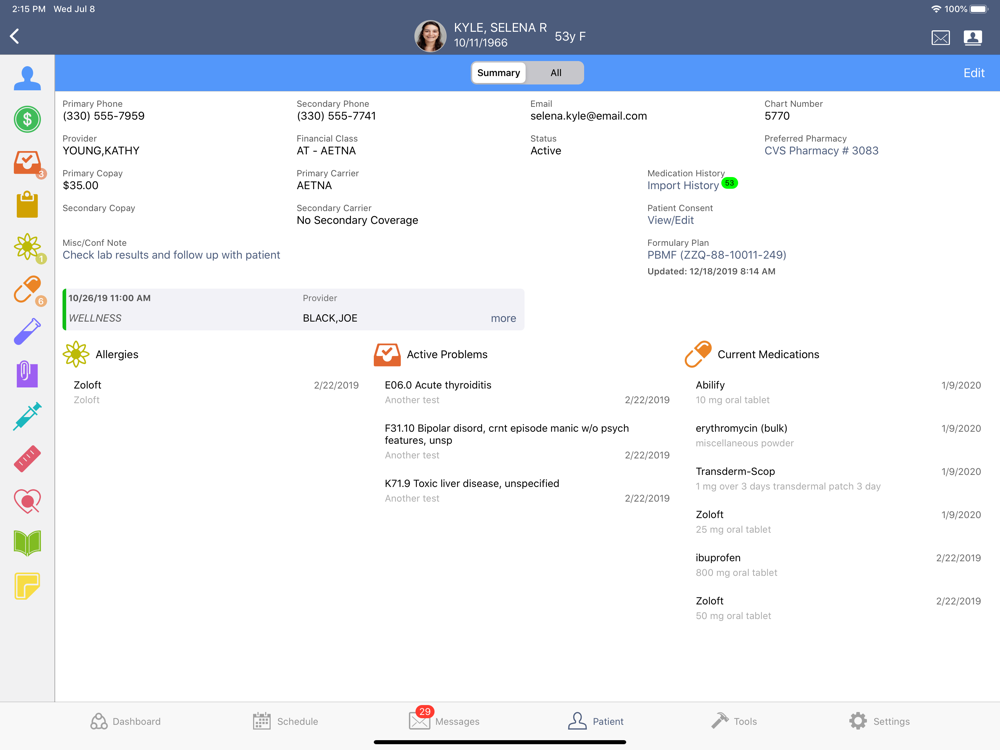This screenshot has height=750, width=1000.
Task: Tap the Allergies section flower icon
Action: click(76, 354)
